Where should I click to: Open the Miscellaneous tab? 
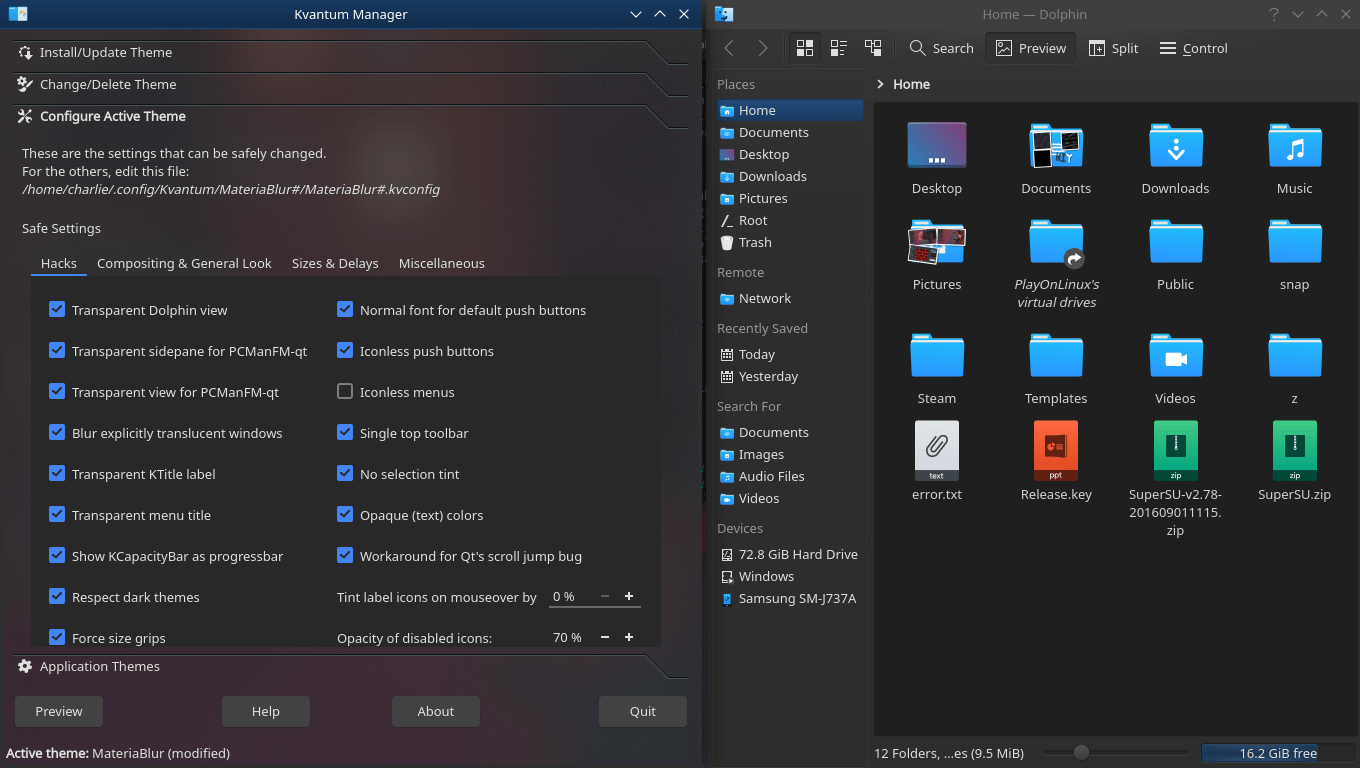pyautogui.click(x=442, y=263)
